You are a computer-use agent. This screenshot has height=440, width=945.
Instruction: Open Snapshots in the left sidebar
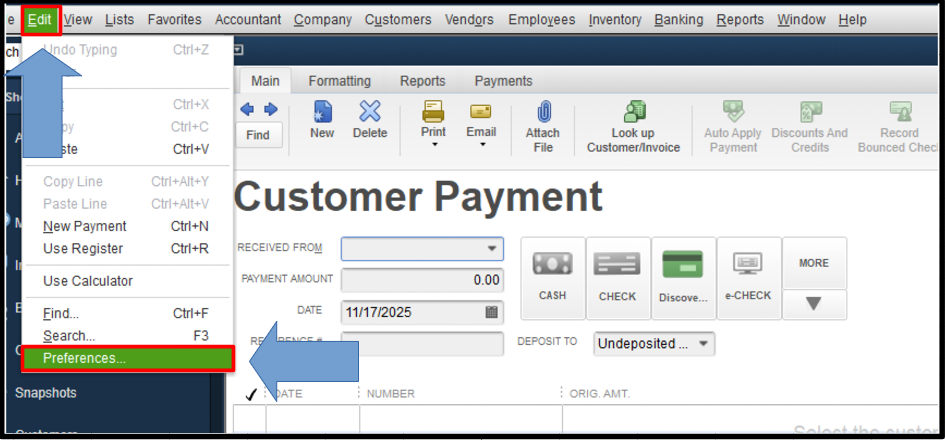pyautogui.click(x=46, y=393)
